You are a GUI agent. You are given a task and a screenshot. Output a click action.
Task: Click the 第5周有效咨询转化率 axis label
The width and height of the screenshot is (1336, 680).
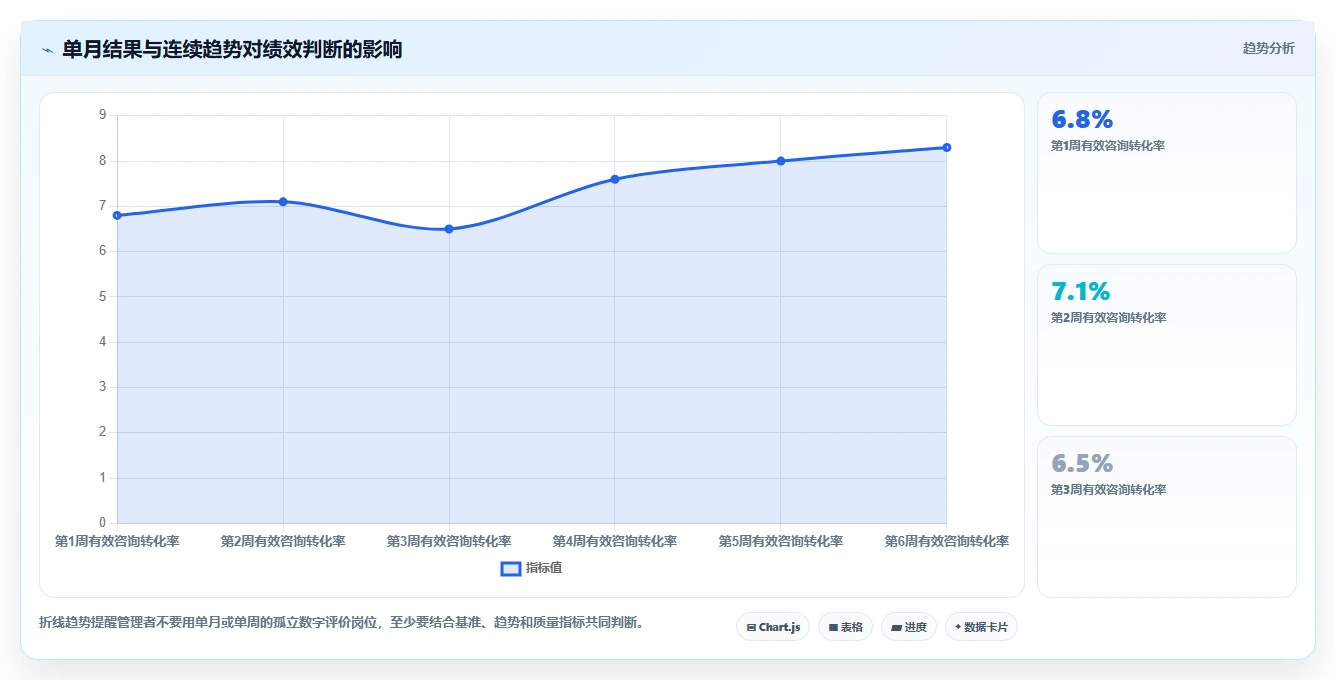781,541
